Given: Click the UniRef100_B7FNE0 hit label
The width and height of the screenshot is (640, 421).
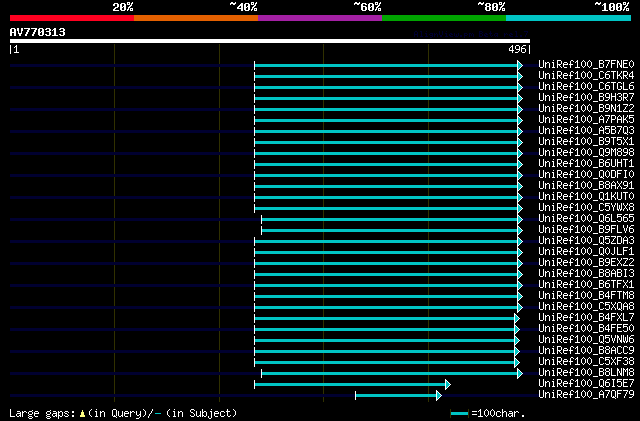Looking at the screenshot, I should [x=586, y=65].
